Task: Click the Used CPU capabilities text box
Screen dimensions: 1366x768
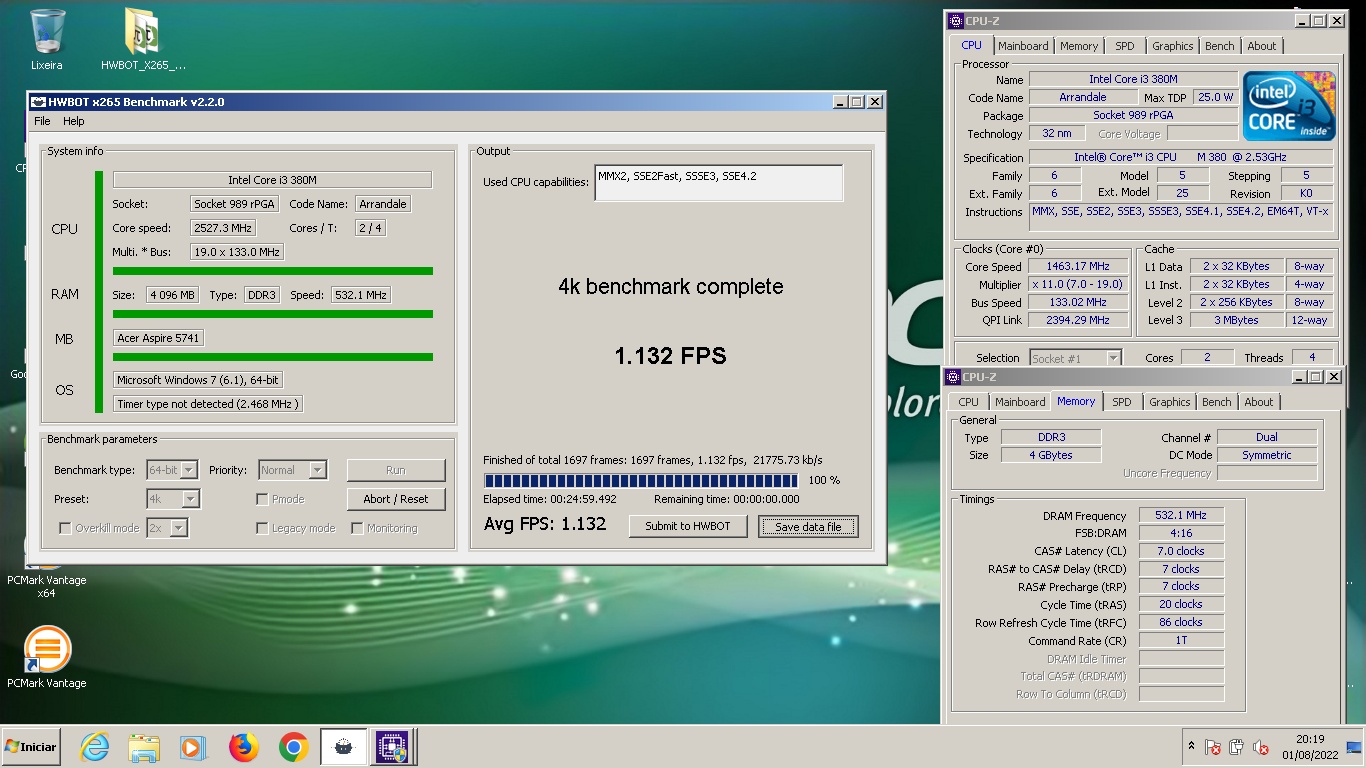Action: (x=718, y=183)
